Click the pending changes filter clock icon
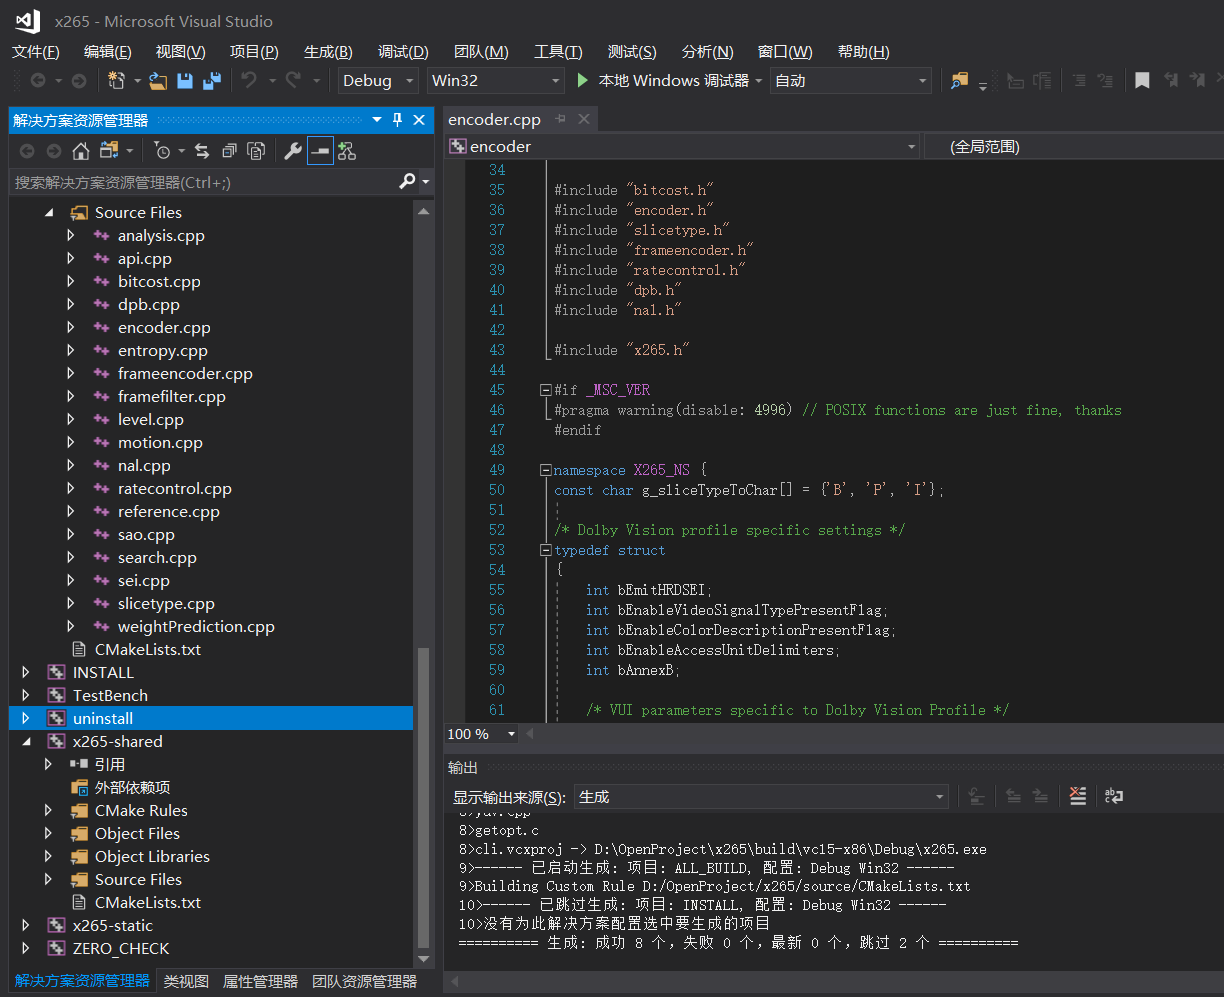 (162, 151)
